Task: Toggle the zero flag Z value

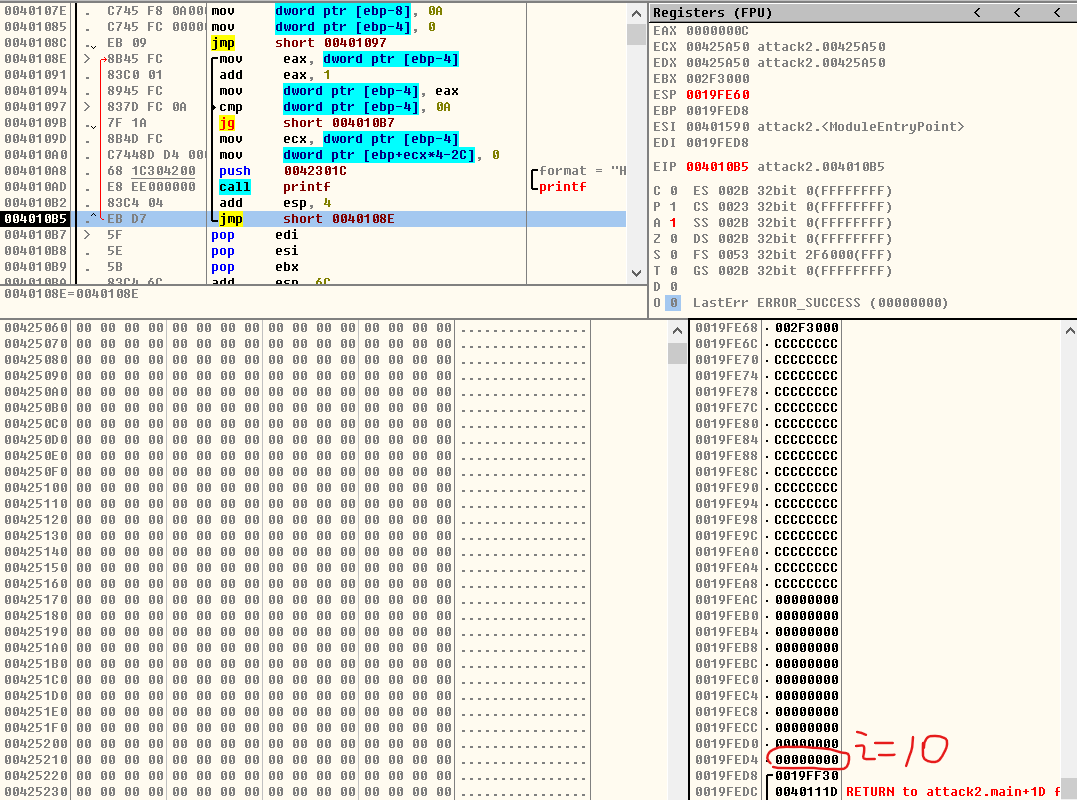Action: point(673,239)
